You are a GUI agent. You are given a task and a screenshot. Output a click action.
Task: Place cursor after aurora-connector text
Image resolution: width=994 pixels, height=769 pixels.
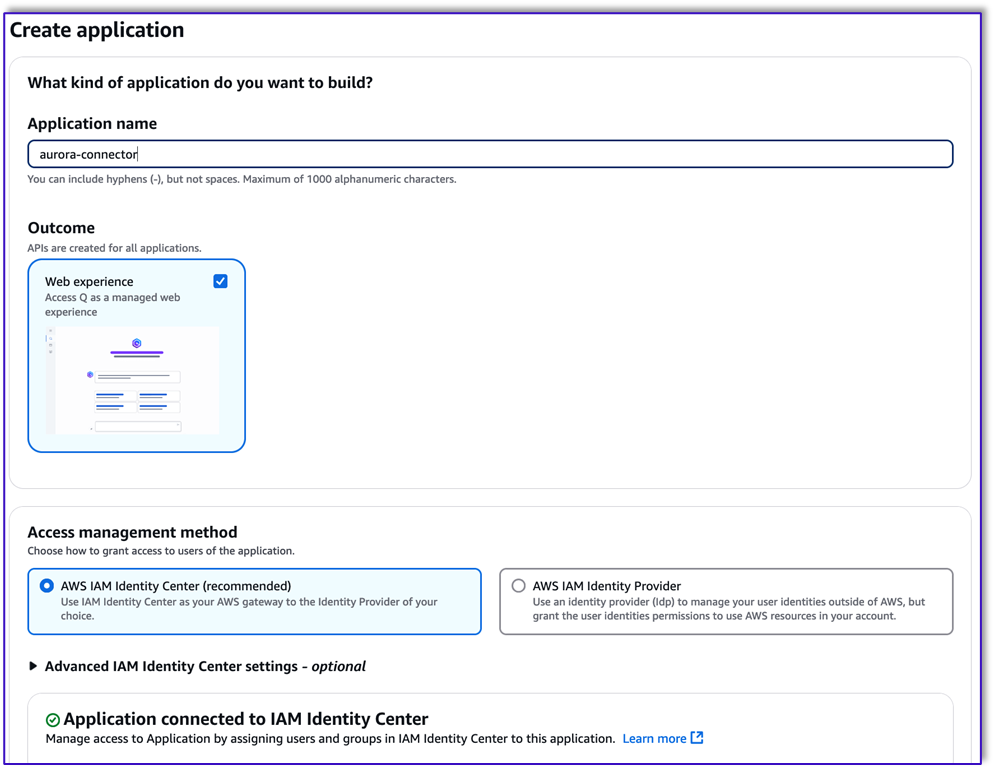pos(139,154)
